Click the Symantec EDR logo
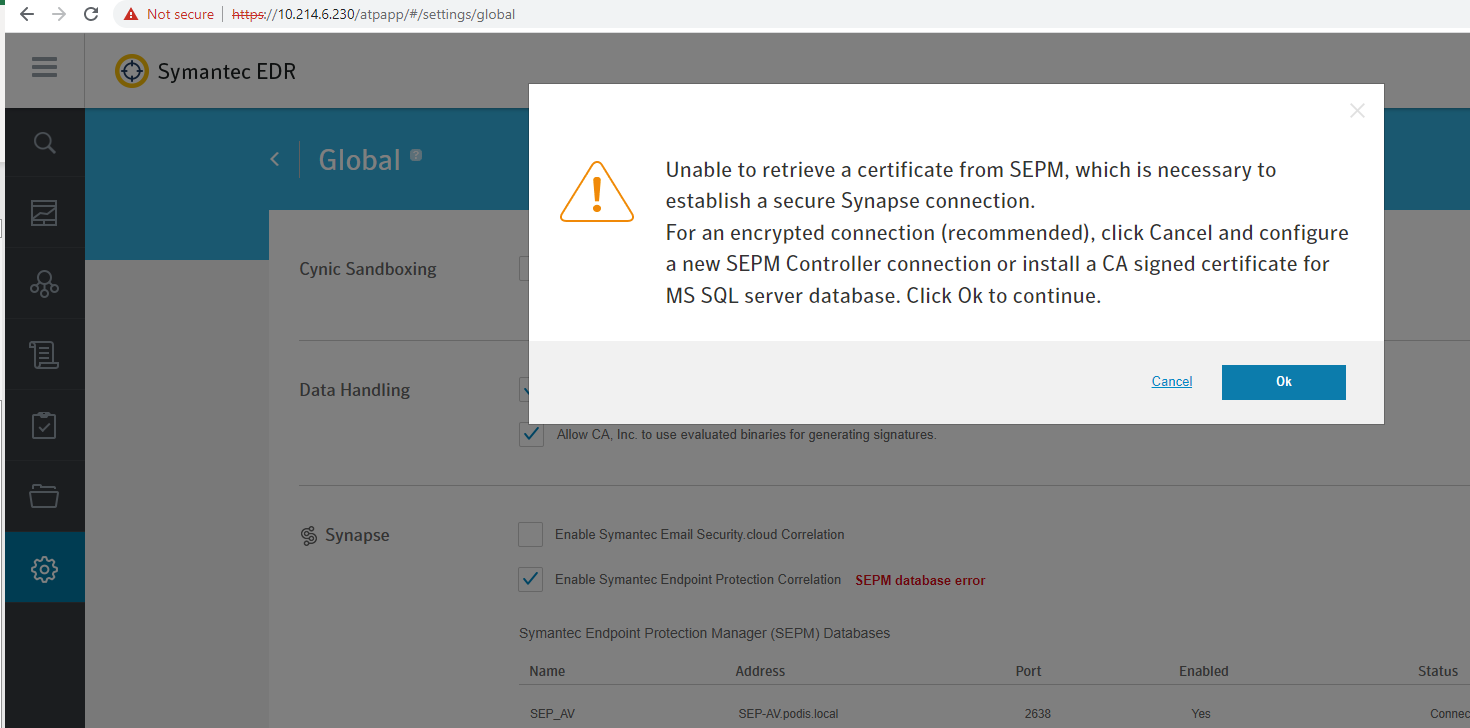The width and height of the screenshot is (1470, 728). 131,71
